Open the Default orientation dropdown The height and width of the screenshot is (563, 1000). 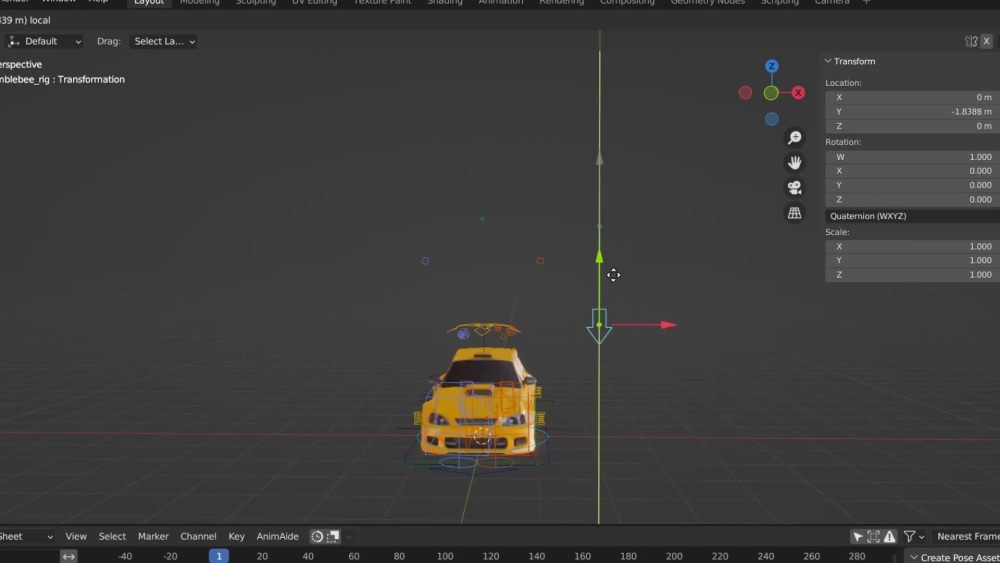tap(44, 41)
